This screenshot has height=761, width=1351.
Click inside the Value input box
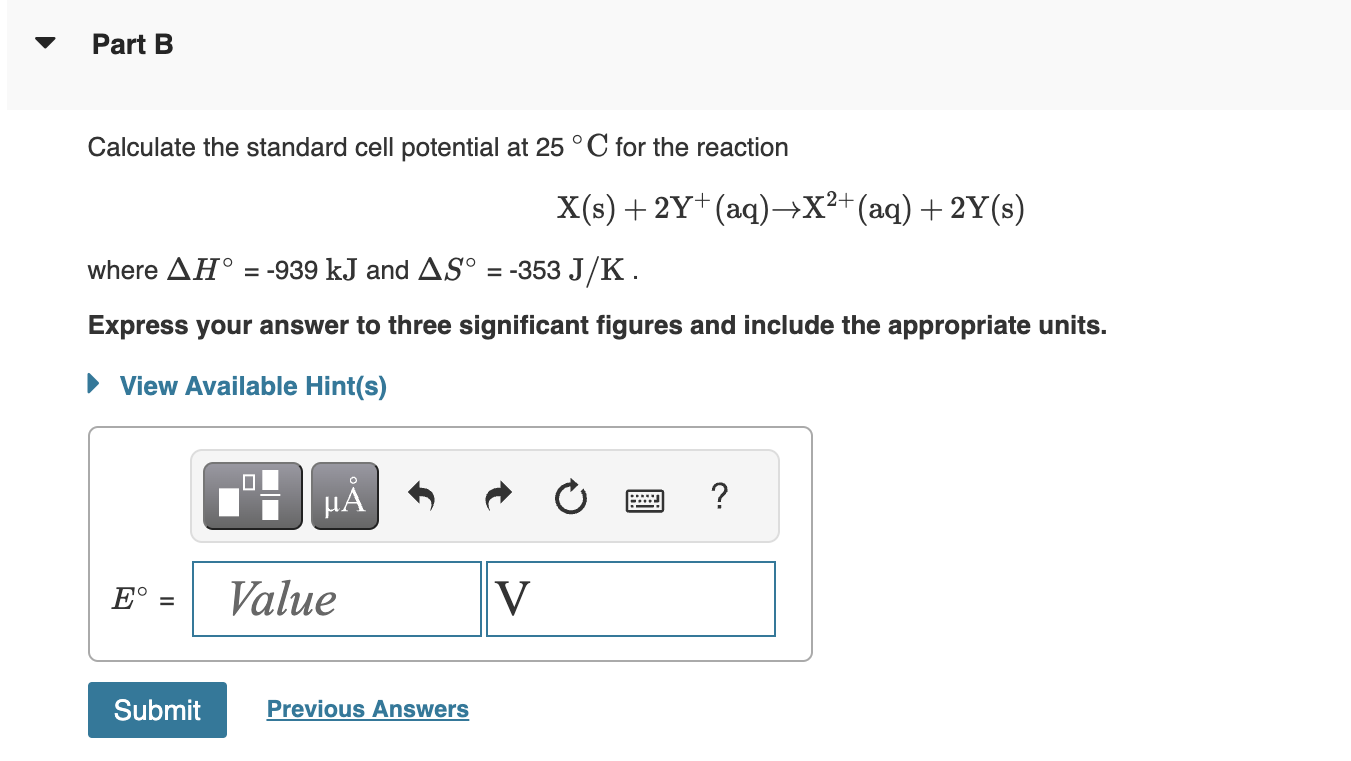point(336,598)
